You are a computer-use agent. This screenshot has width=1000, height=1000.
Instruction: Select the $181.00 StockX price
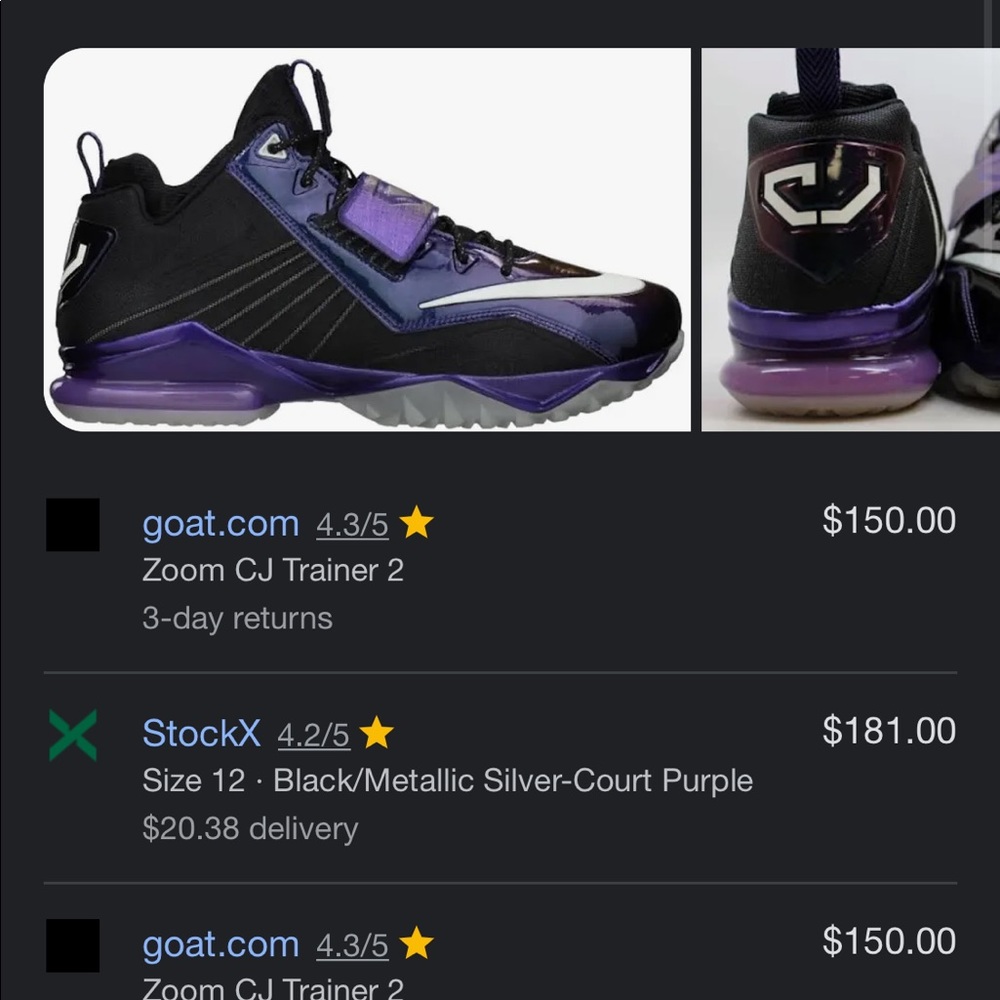pos(889,731)
